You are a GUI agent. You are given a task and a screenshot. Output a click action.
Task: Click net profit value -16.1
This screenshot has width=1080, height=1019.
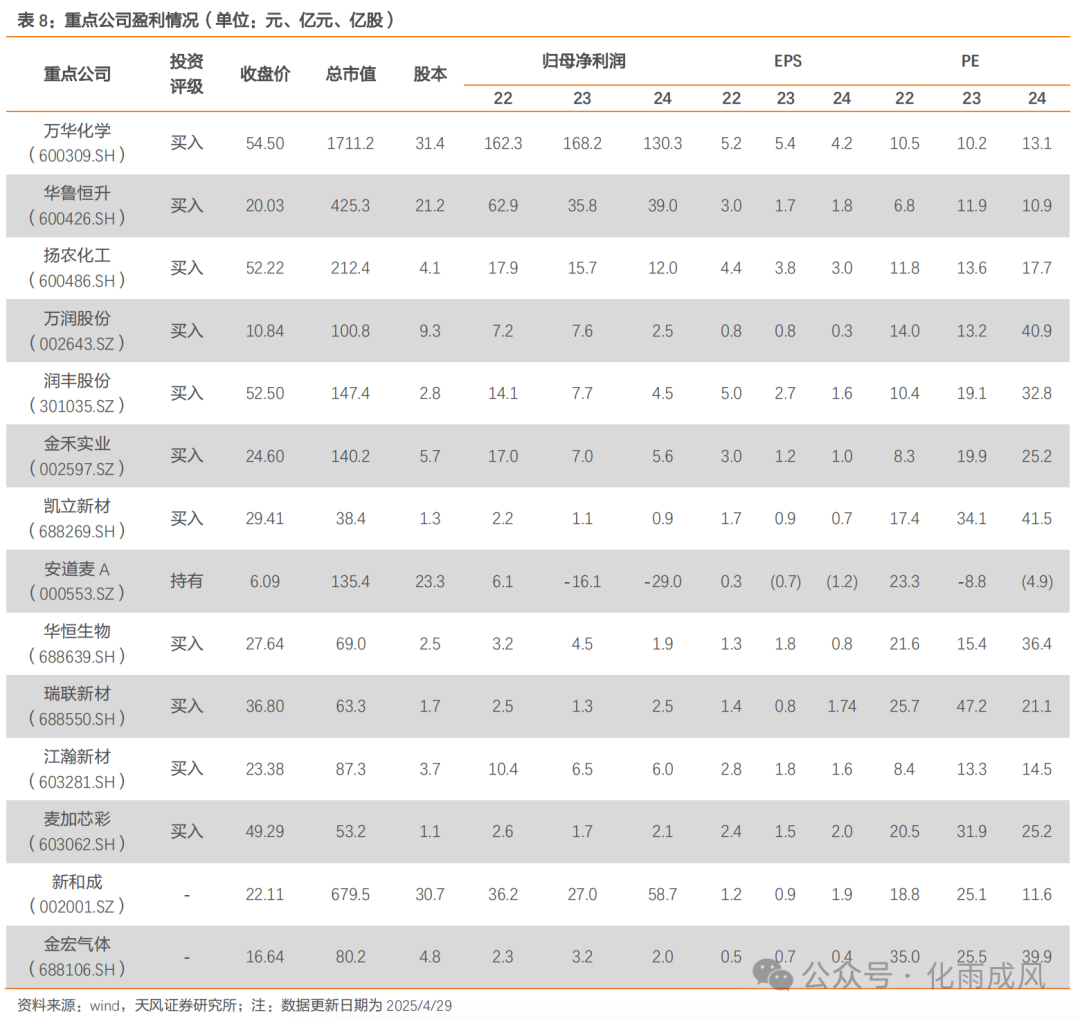[582, 581]
